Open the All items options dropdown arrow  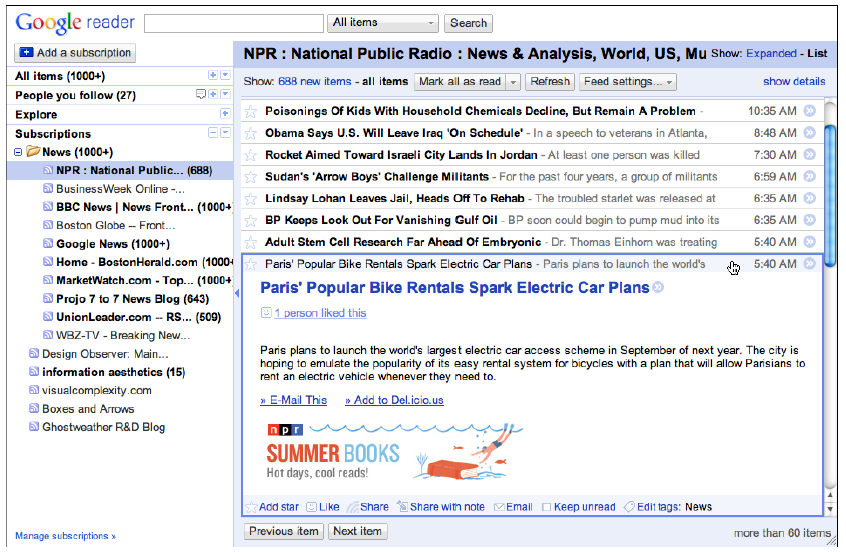(x=226, y=76)
